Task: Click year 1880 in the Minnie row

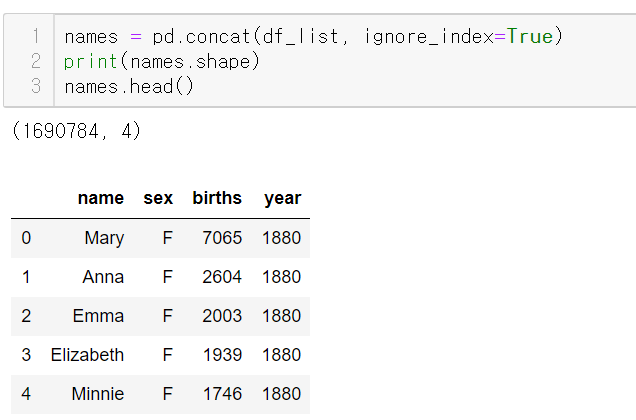Action: coord(281,394)
